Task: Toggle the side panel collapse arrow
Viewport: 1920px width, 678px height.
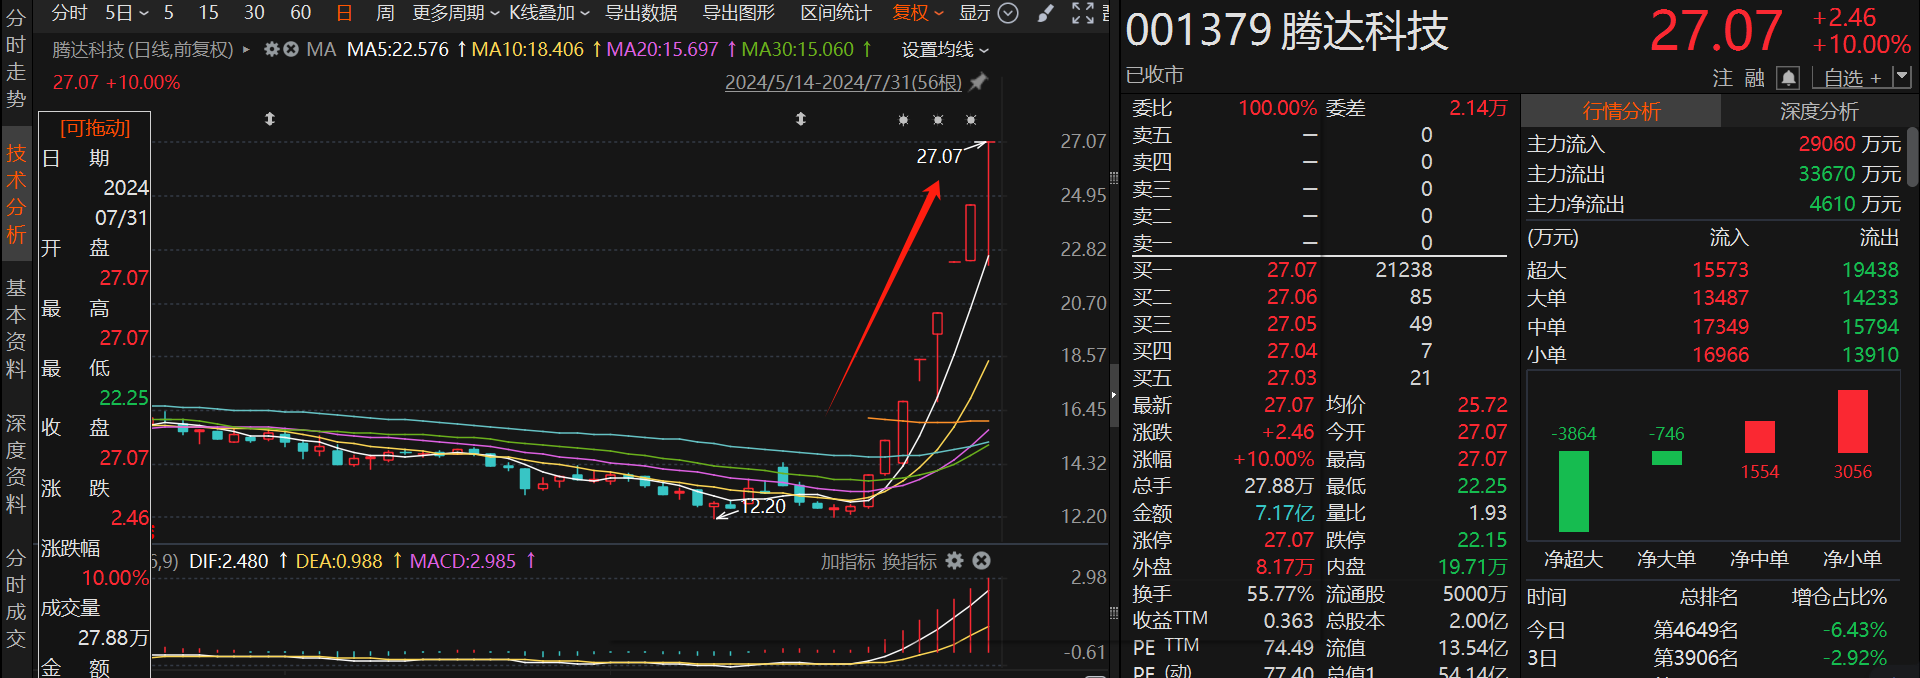Action: pos(1113,395)
